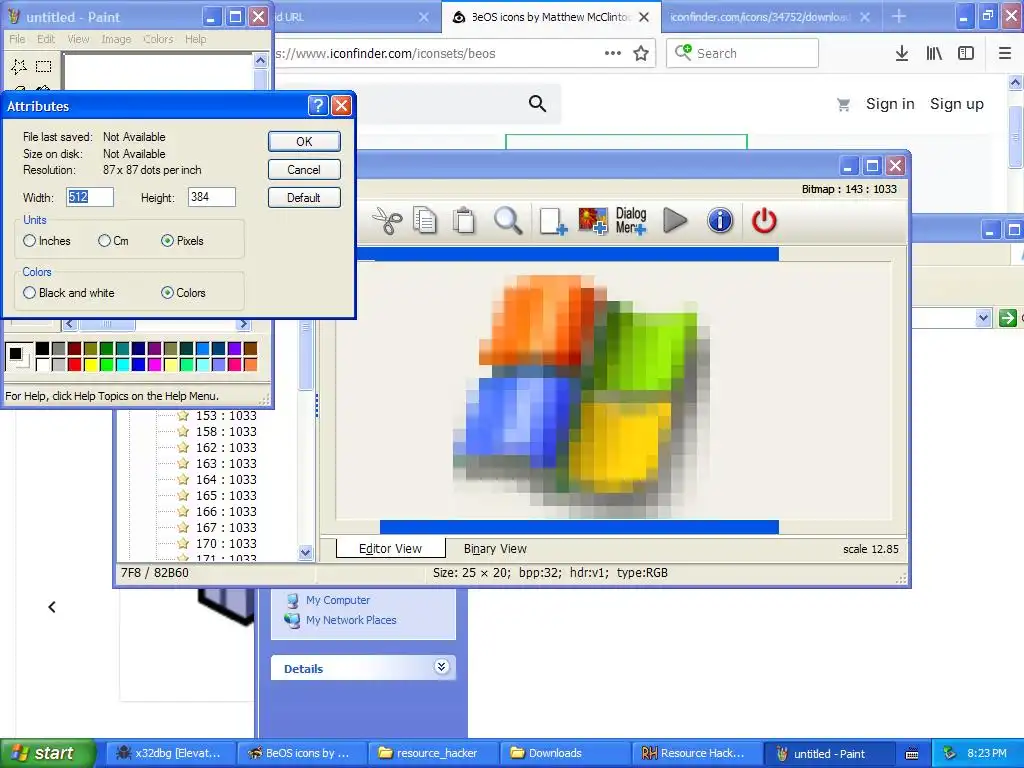Click the Height input field
The height and width of the screenshot is (768, 1024).
point(212,197)
